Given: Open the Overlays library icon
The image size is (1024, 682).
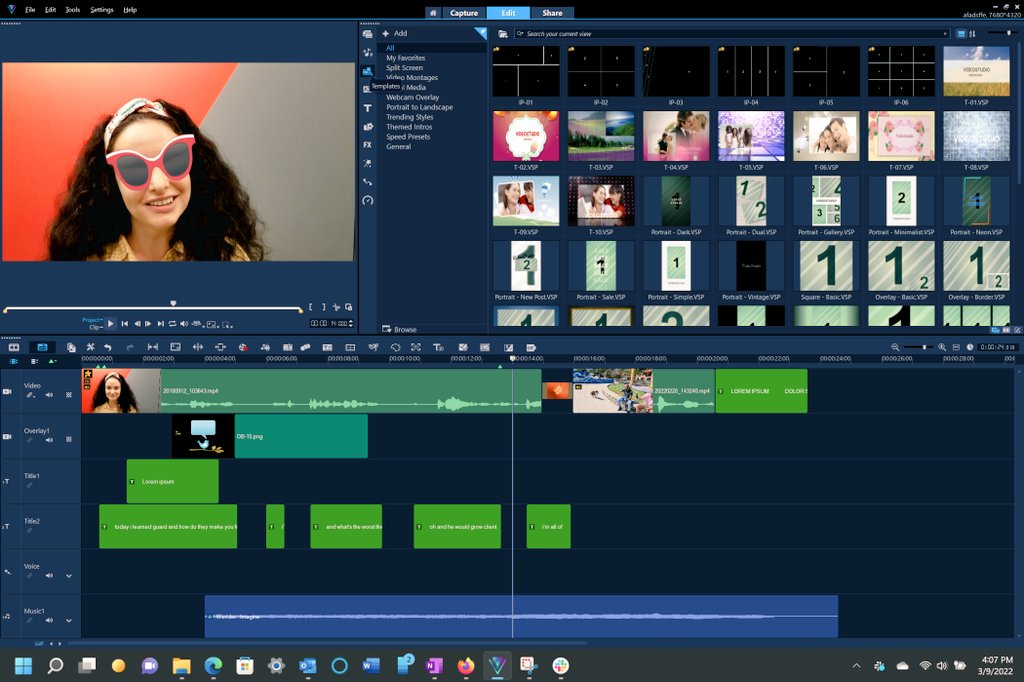Looking at the screenshot, I should 368,126.
